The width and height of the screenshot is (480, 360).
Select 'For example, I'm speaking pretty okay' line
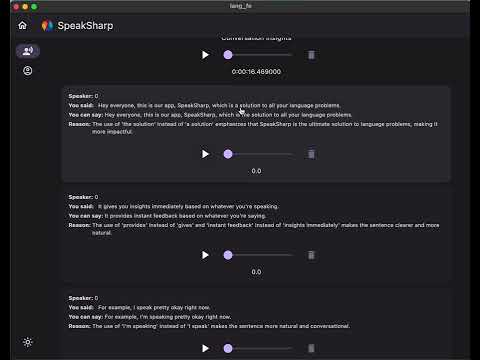pos(150,317)
